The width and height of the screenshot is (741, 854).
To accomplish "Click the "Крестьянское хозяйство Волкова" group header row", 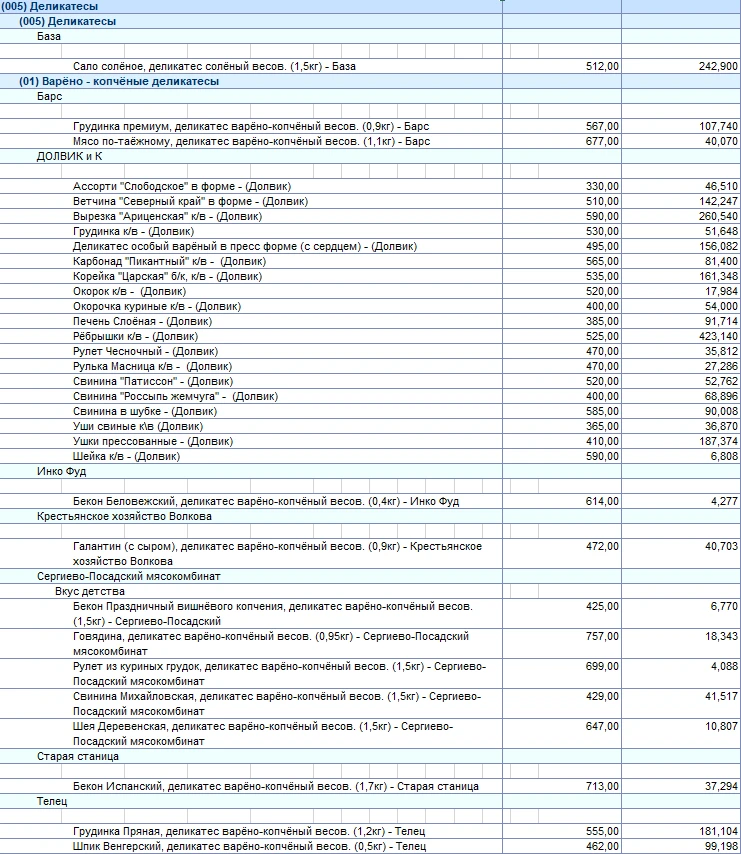I will [x=124, y=516].
